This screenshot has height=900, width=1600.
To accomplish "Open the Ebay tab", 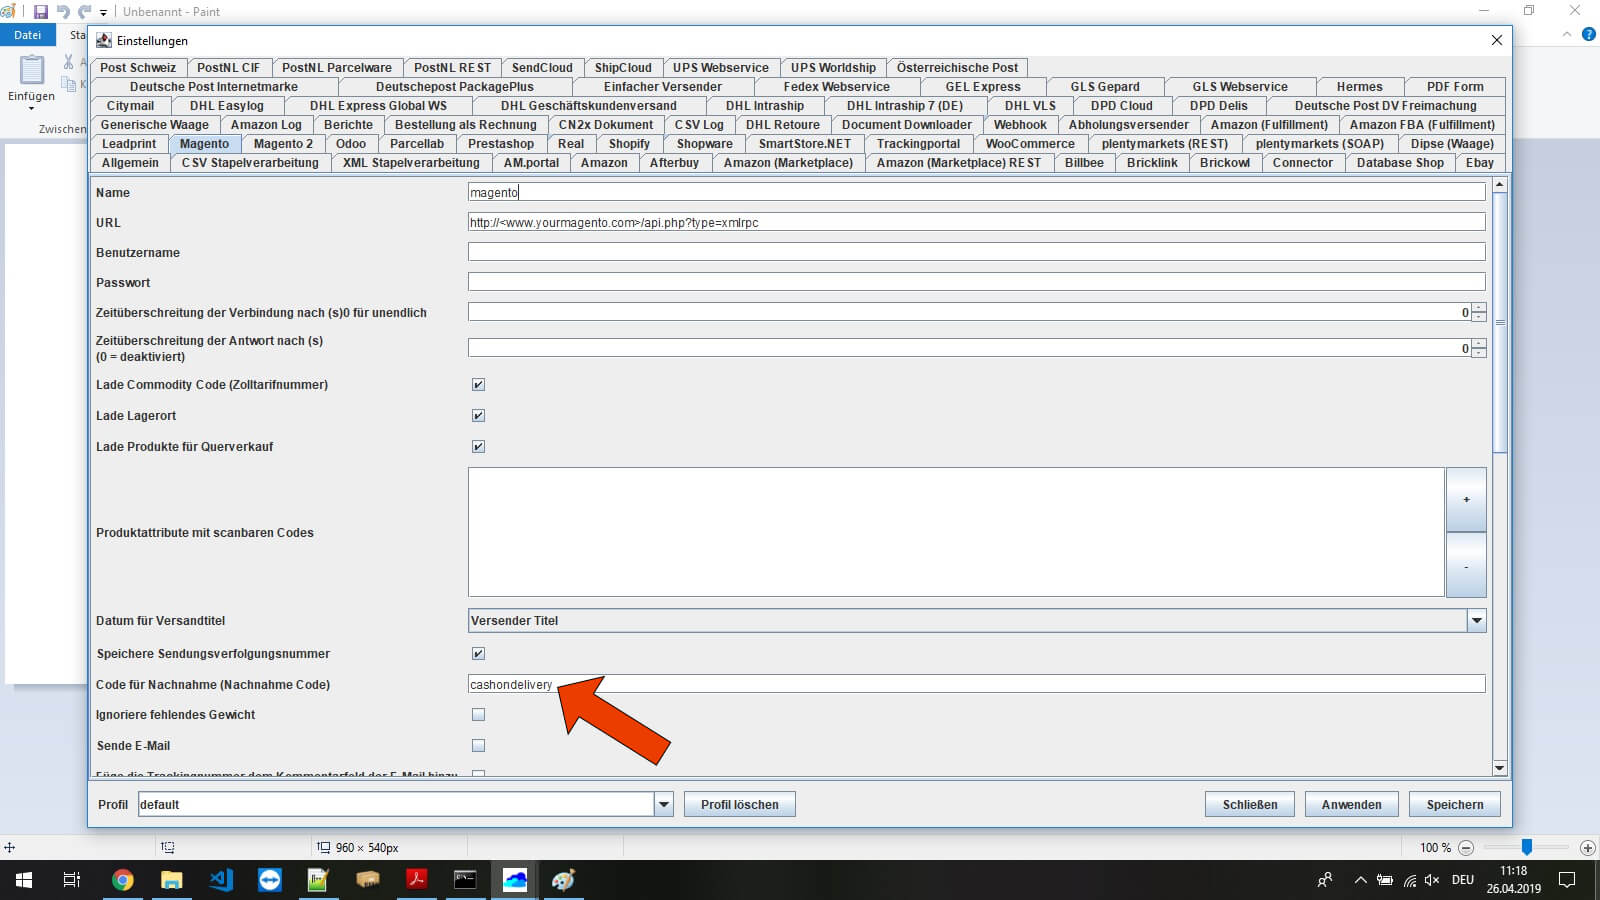I will point(1480,163).
